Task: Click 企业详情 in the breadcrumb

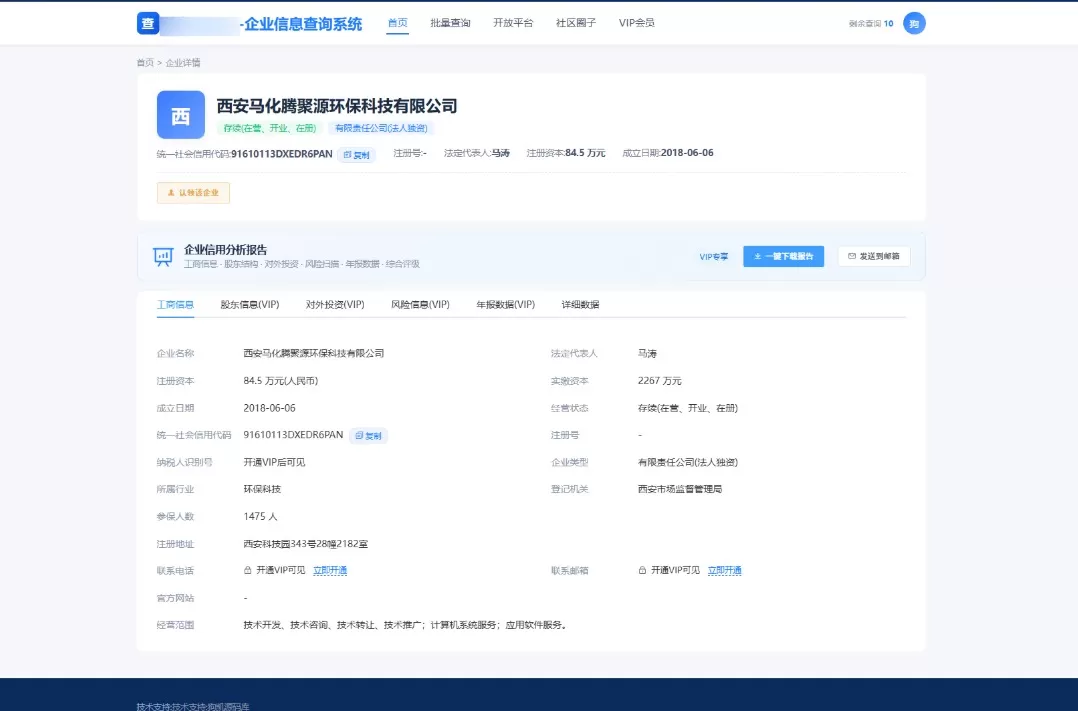Action: click(x=183, y=63)
